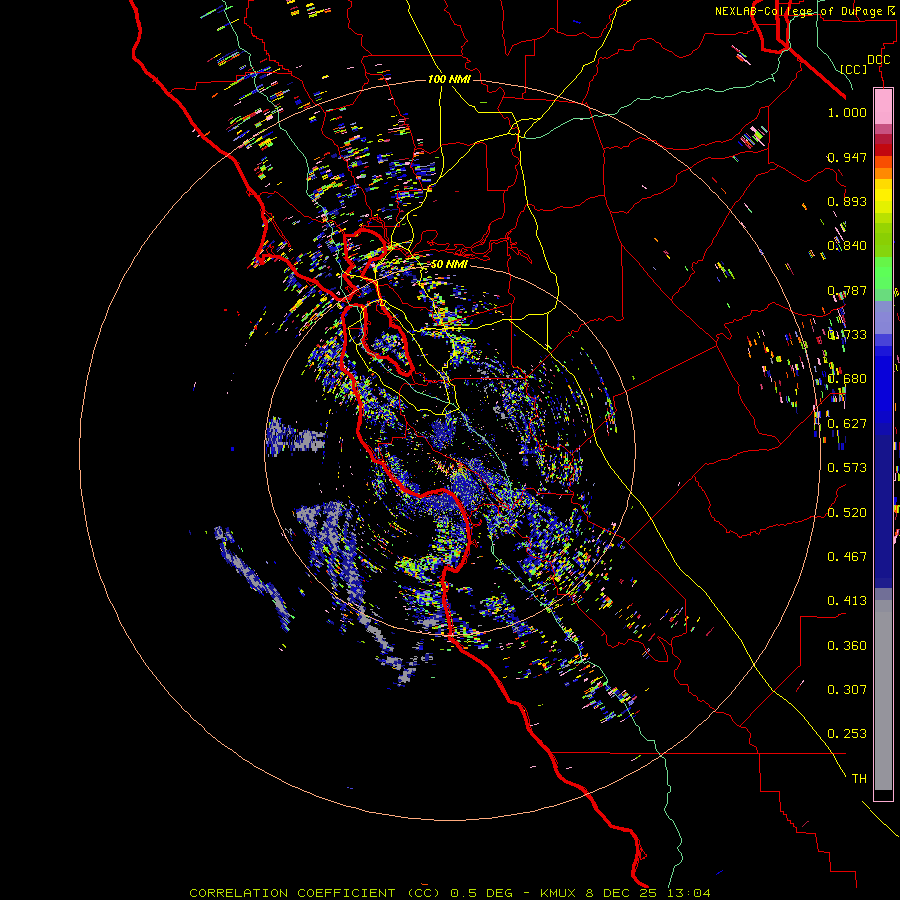Select the 0.627 scale value

tap(847, 424)
